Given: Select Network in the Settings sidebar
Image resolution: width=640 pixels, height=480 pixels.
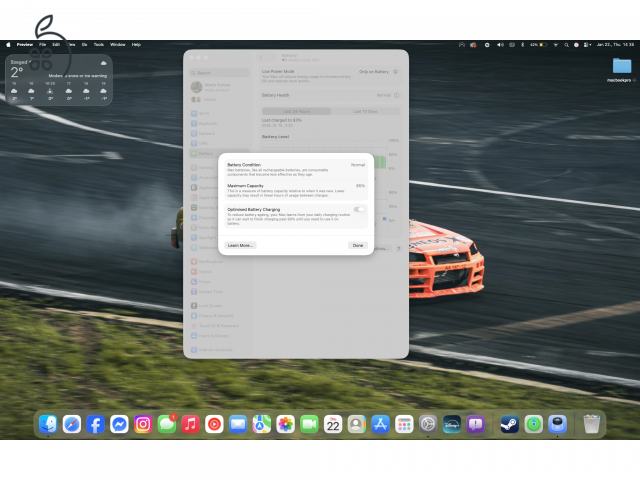Looking at the screenshot, I should (x=220, y=133).
